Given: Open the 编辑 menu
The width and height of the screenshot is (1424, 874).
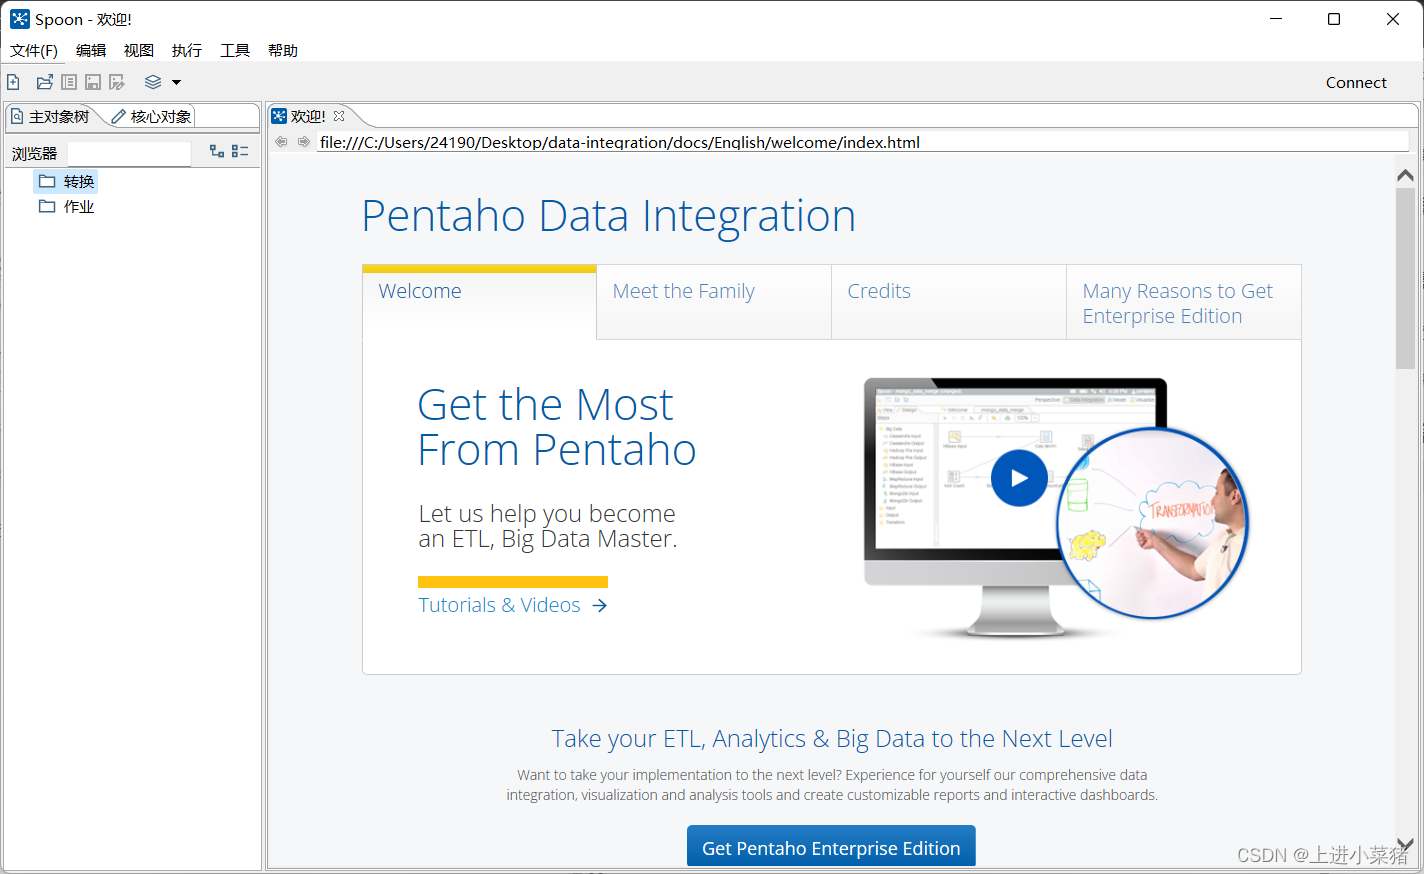Looking at the screenshot, I should click(91, 50).
